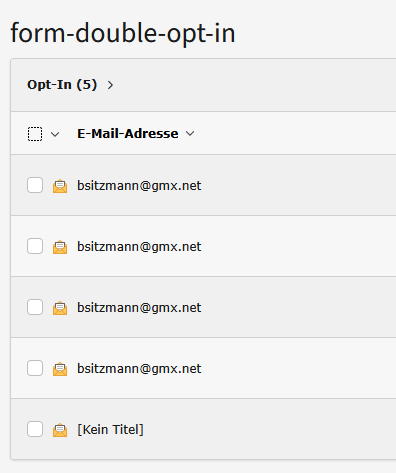The width and height of the screenshot is (396, 473).
Task: Tick the checkbox of the third bsitzmann@gmx.net row
Action: [35, 307]
